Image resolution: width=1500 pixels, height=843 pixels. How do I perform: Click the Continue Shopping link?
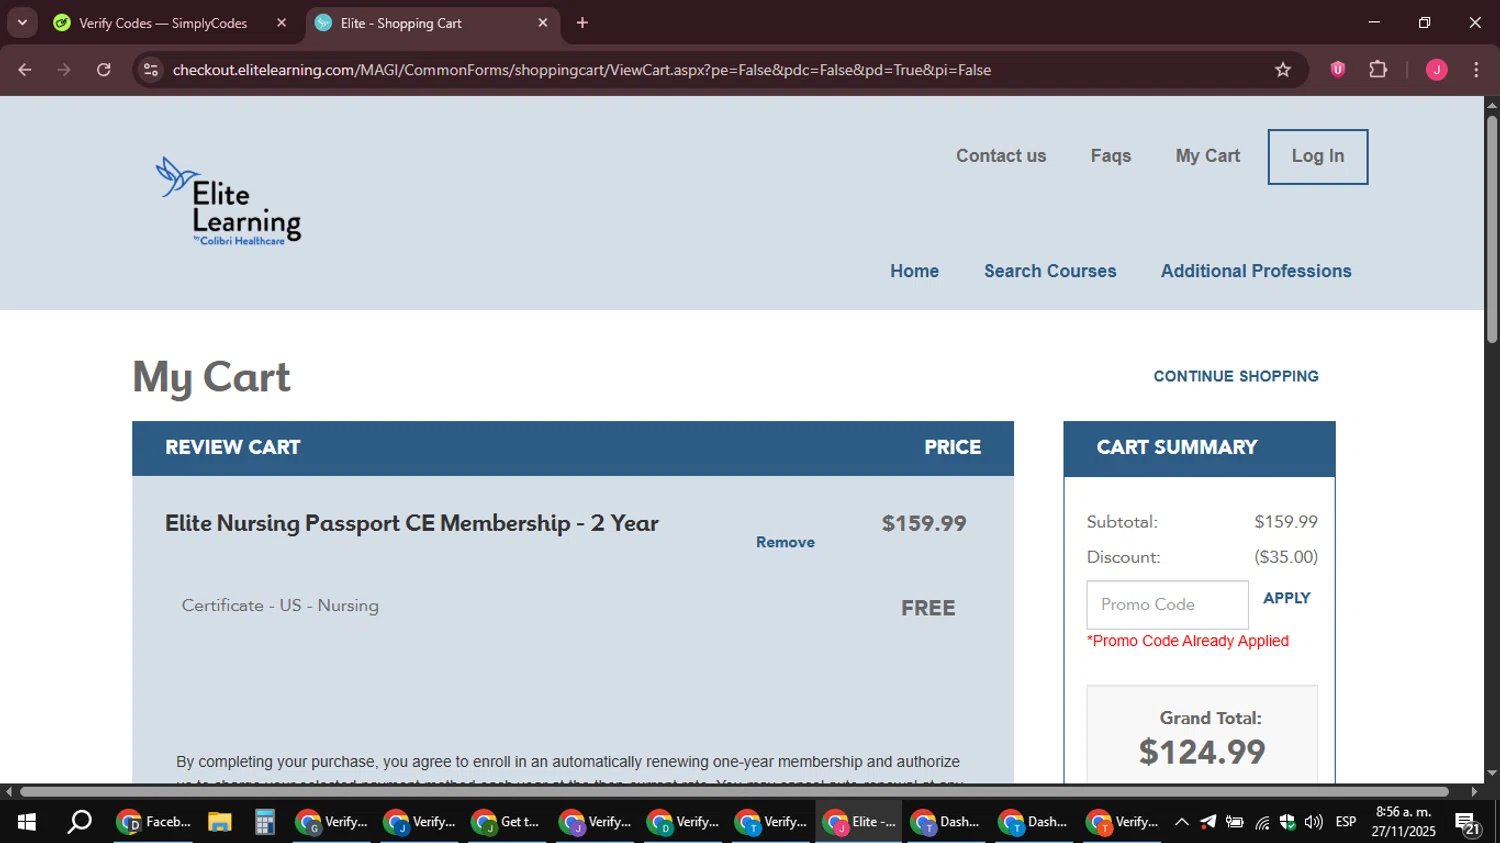coord(1236,376)
